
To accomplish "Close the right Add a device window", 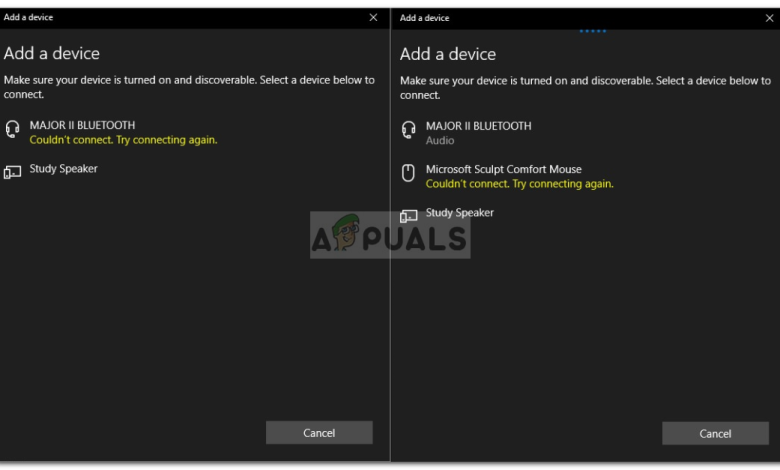I will point(770,18).
